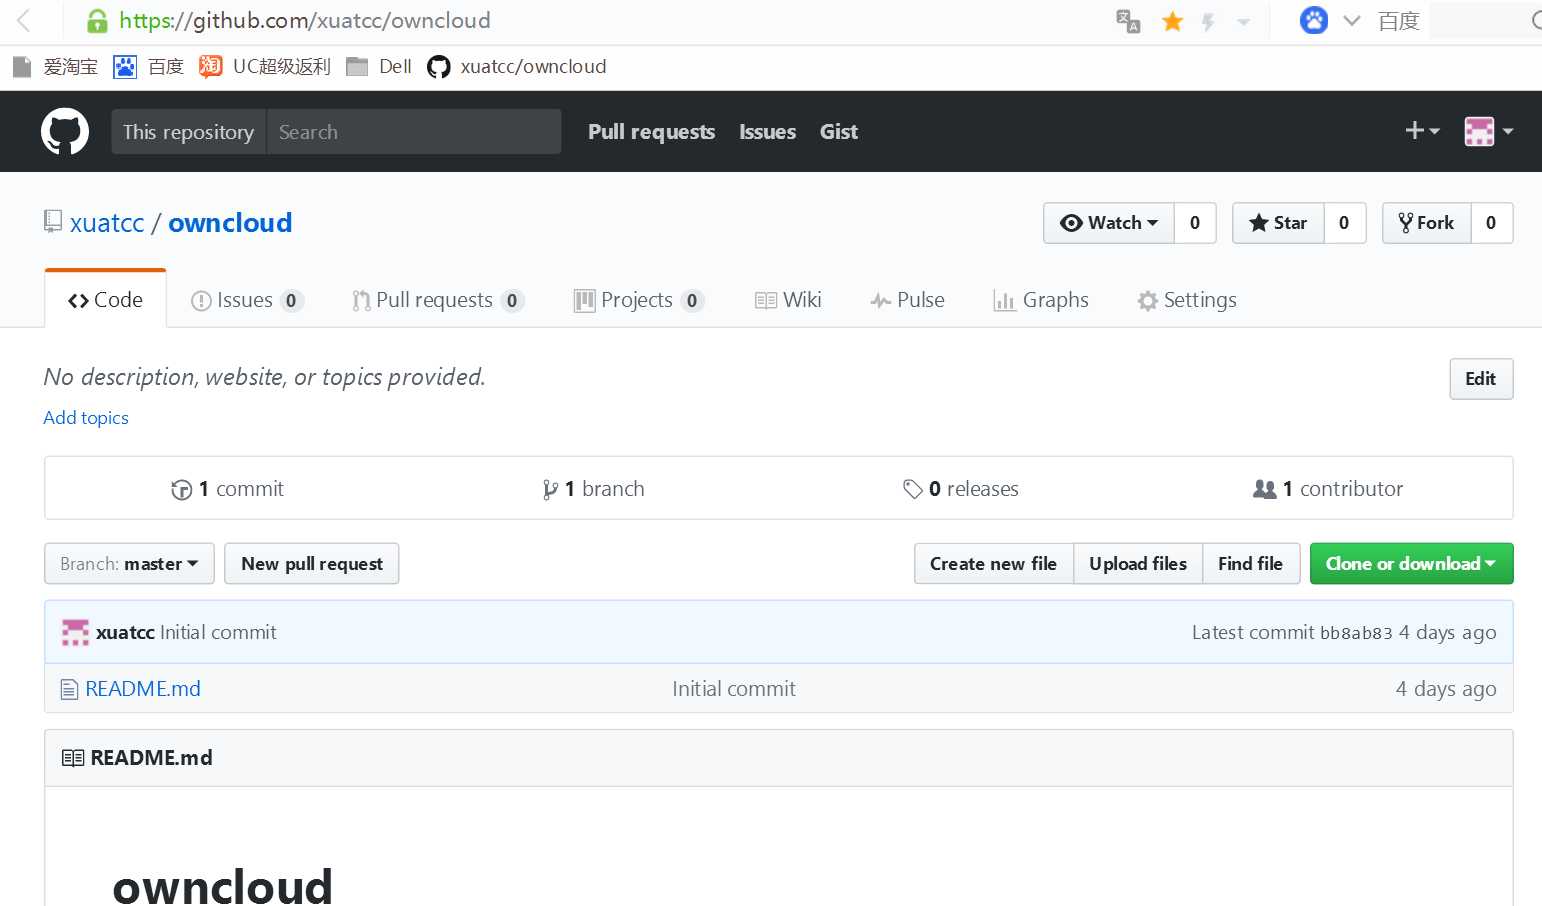Switch to the Wiki tab
The width and height of the screenshot is (1542, 906).
coord(788,300)
